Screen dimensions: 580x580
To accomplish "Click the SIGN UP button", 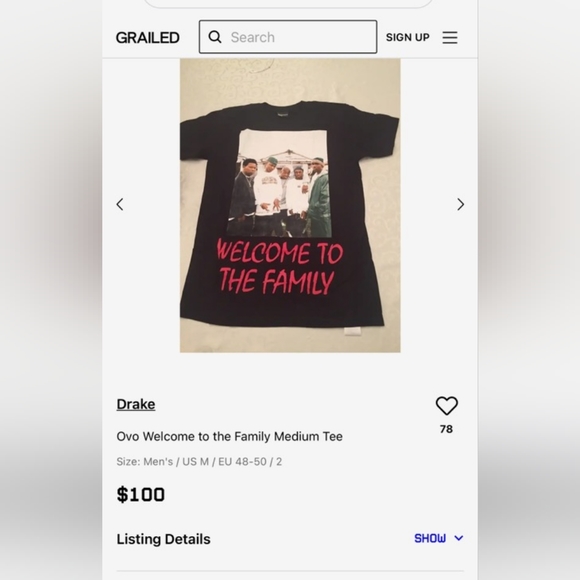I will click(x=407, y=37).
